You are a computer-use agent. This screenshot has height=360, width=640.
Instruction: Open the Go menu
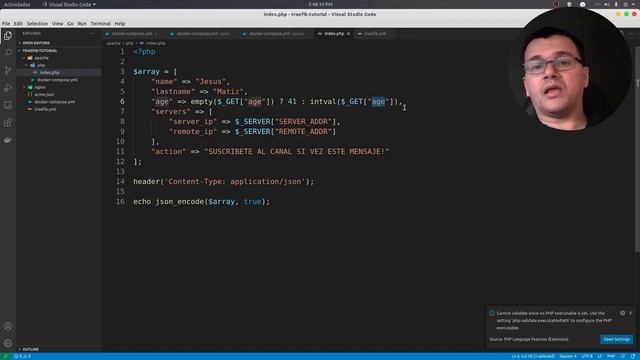point(71,24)
